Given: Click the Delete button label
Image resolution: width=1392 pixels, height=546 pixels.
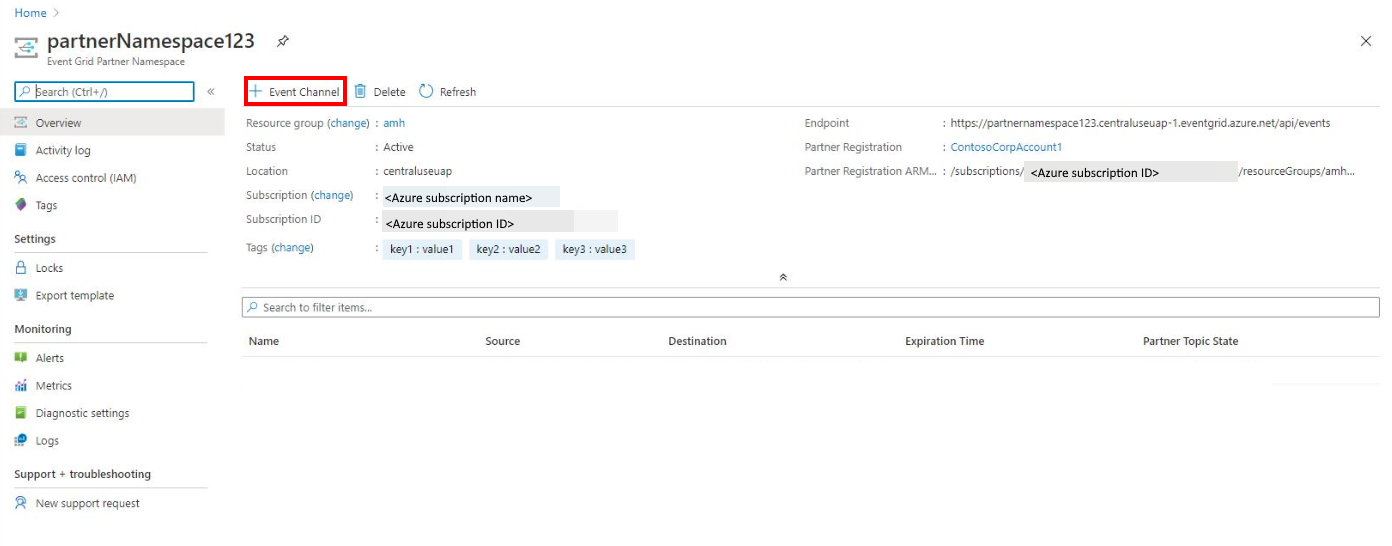Looking at the screenshot, I should pos(390,92).
